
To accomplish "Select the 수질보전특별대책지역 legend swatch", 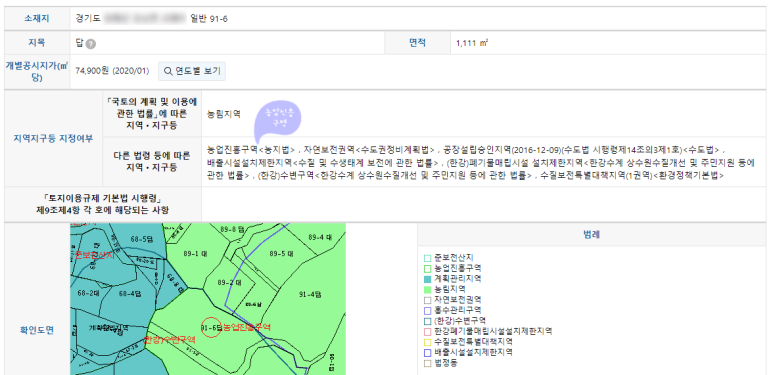I will (427, 342).
